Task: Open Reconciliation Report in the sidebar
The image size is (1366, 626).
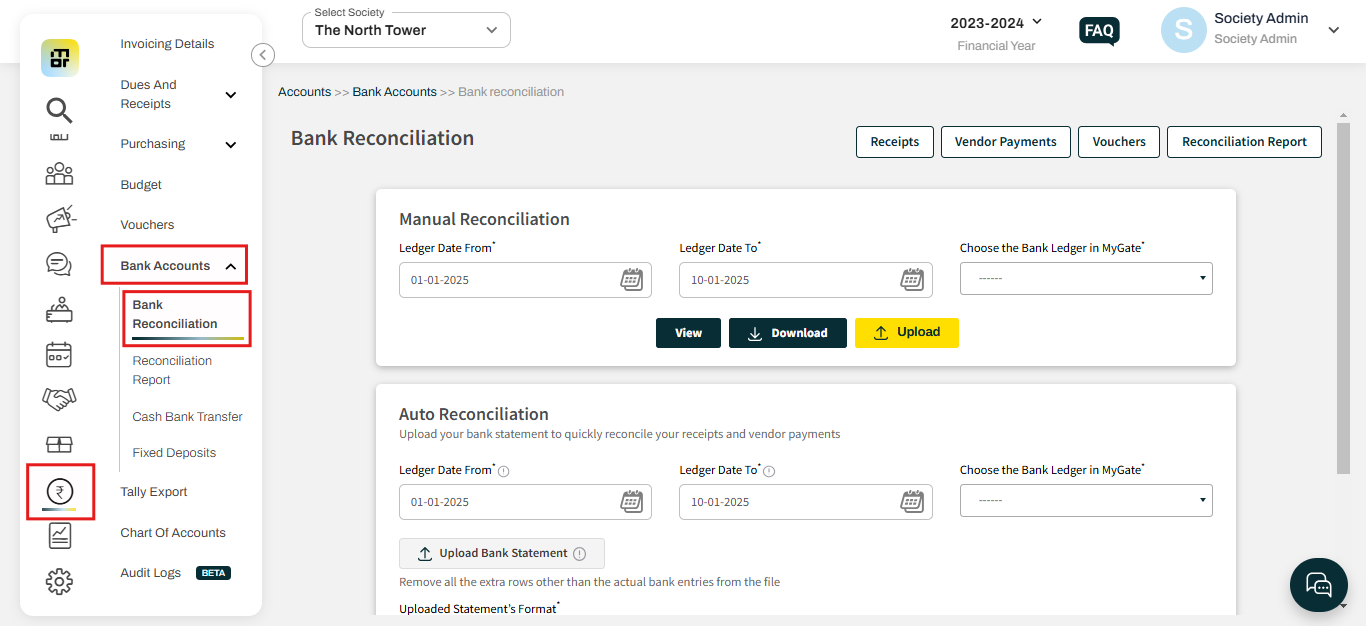Action: click(x=172, y=370)
